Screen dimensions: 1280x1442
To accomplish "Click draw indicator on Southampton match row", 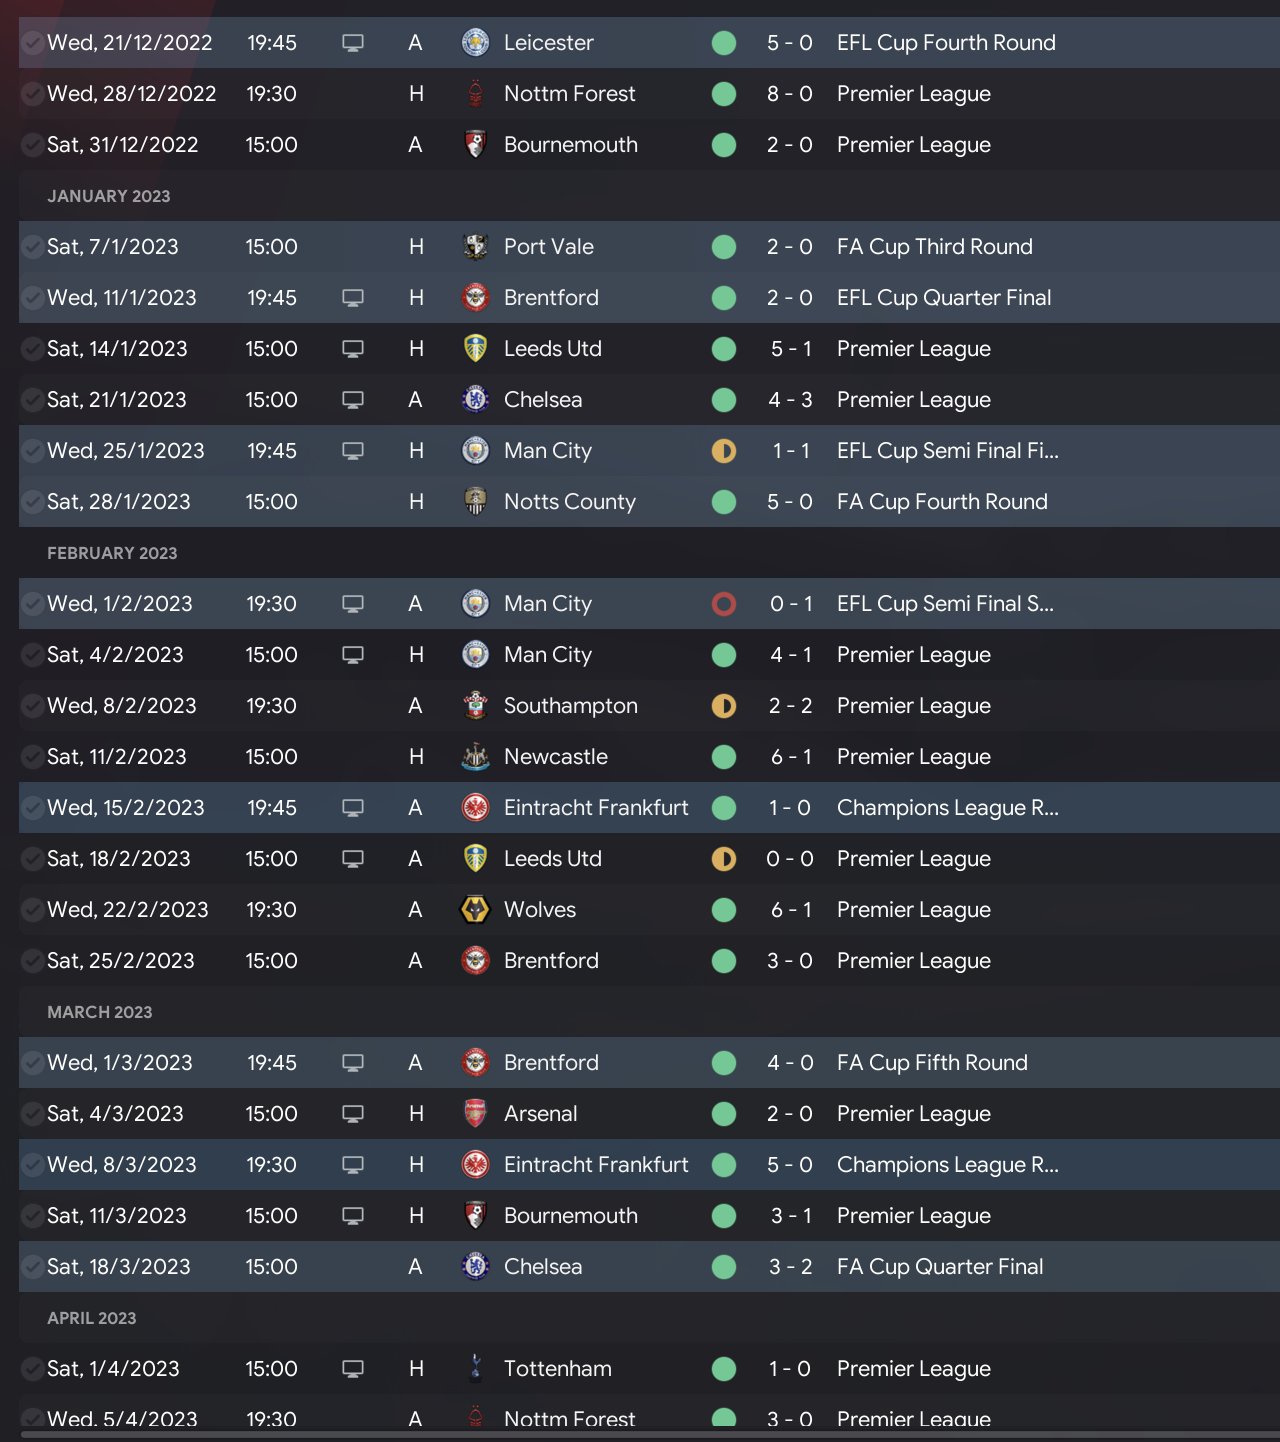I will [724, 706].
